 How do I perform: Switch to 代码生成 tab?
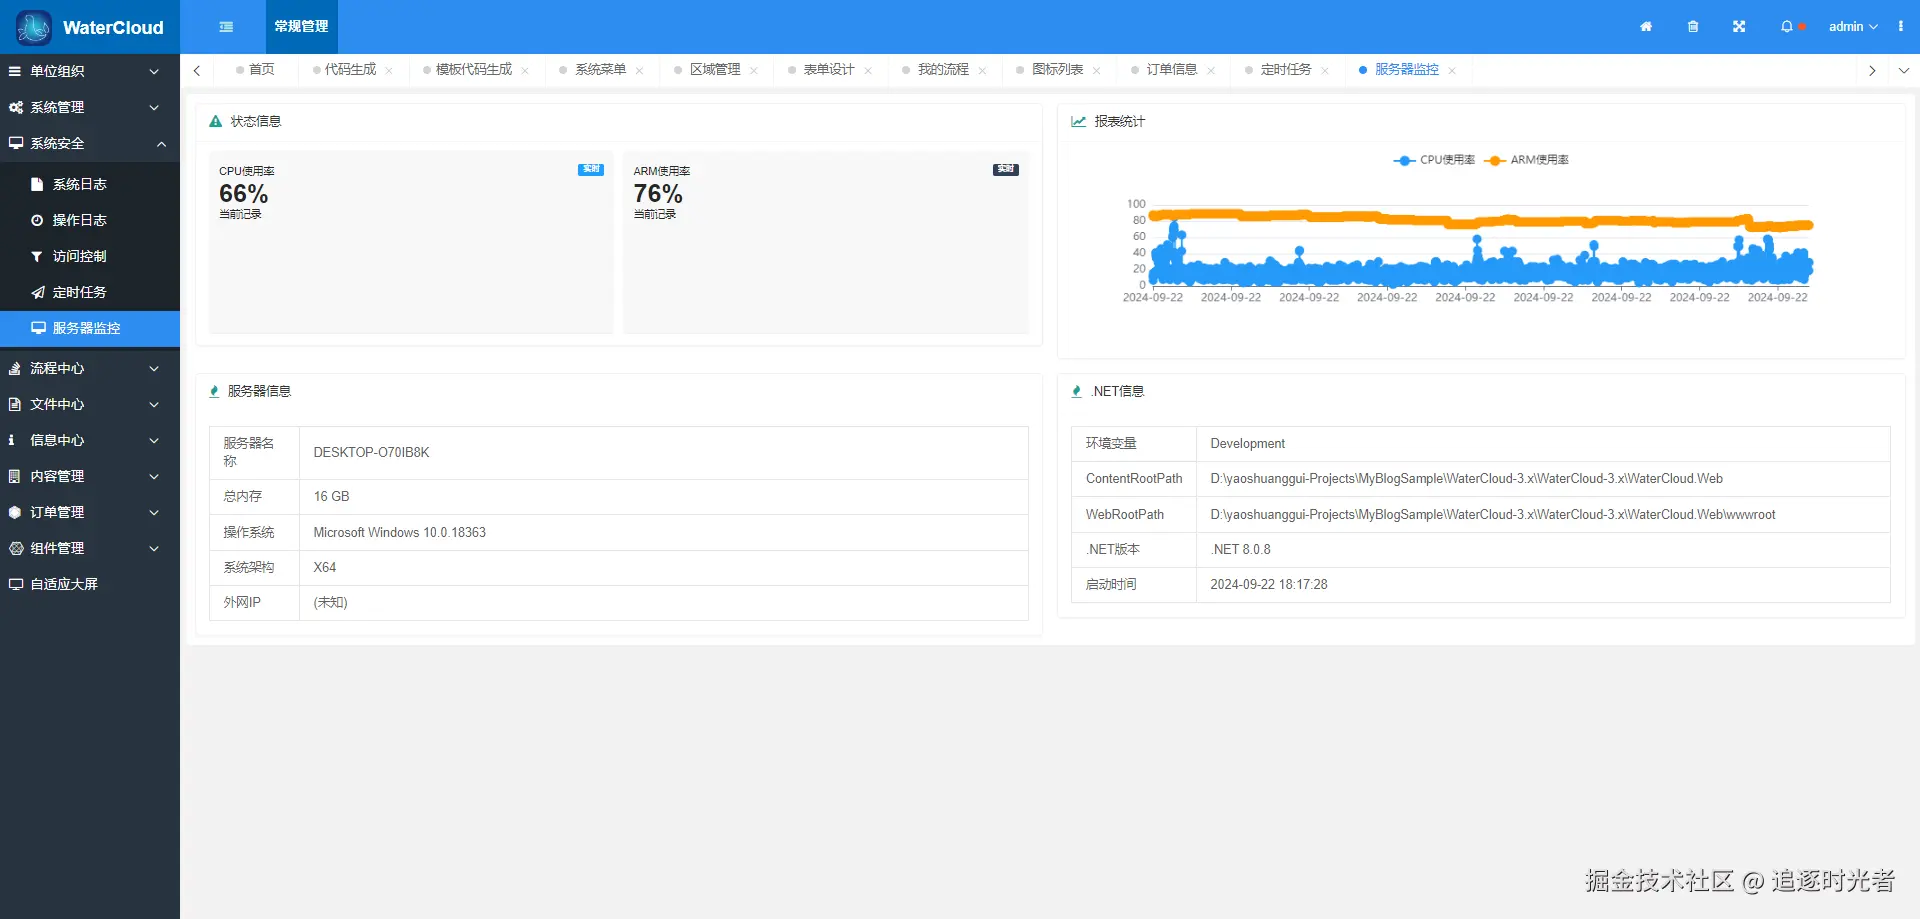click(x=350, y=70)
